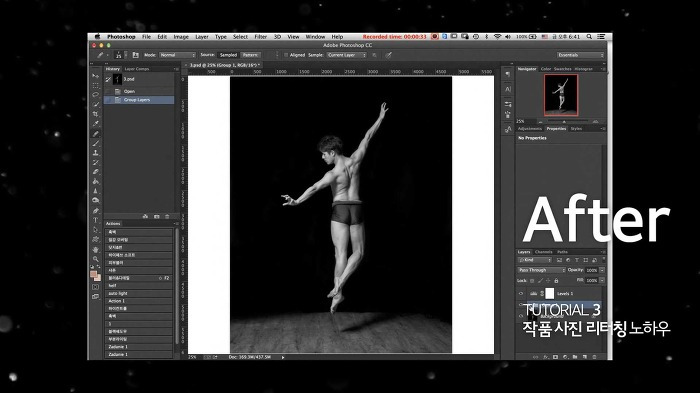
Task: Switch to the Layer Comps tab
Action: [x=137, y=69]
